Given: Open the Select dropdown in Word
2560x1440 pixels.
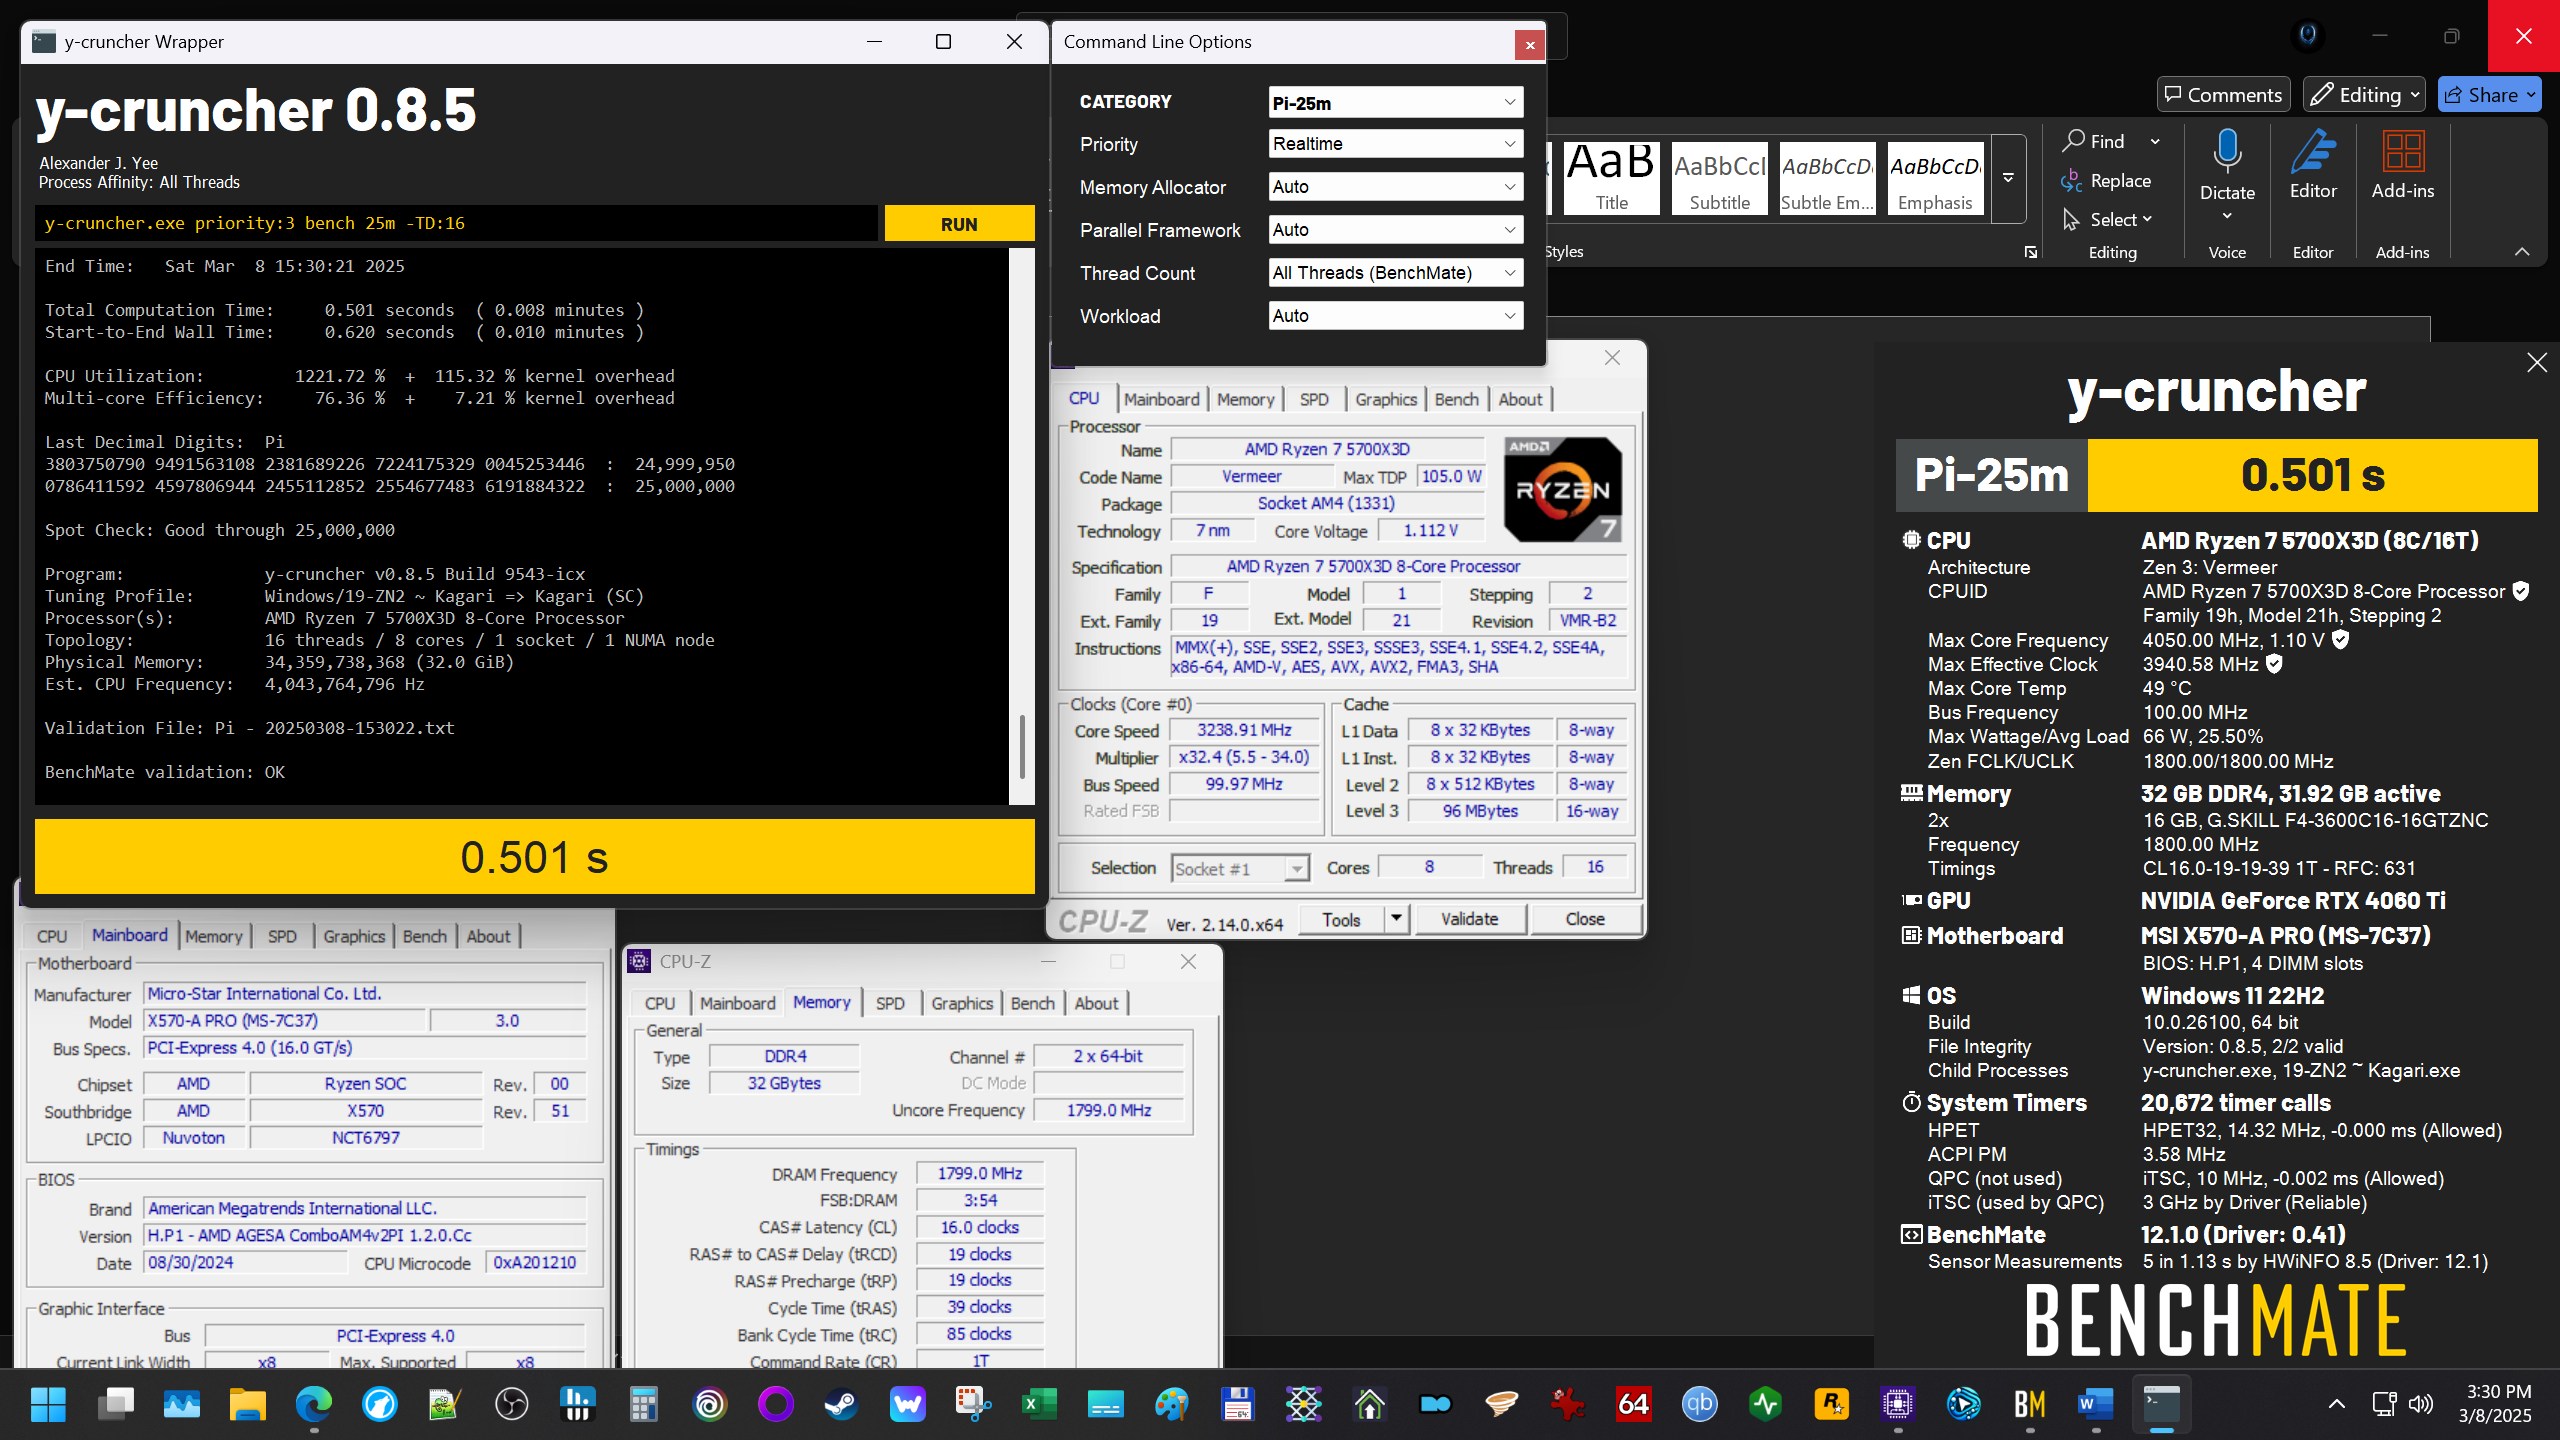Looking at the screenshot, I should point(2107,220).
